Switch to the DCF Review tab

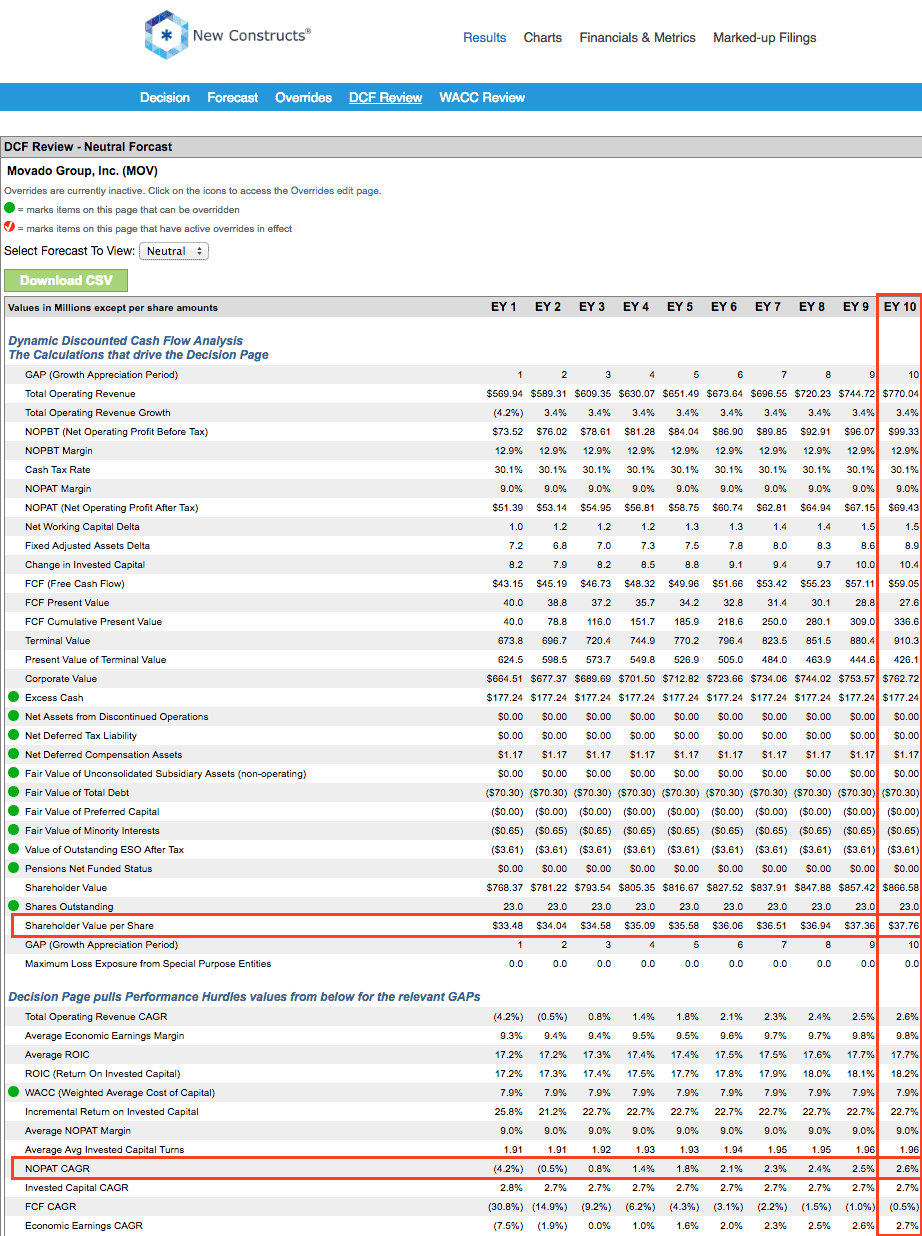point(386,97)
